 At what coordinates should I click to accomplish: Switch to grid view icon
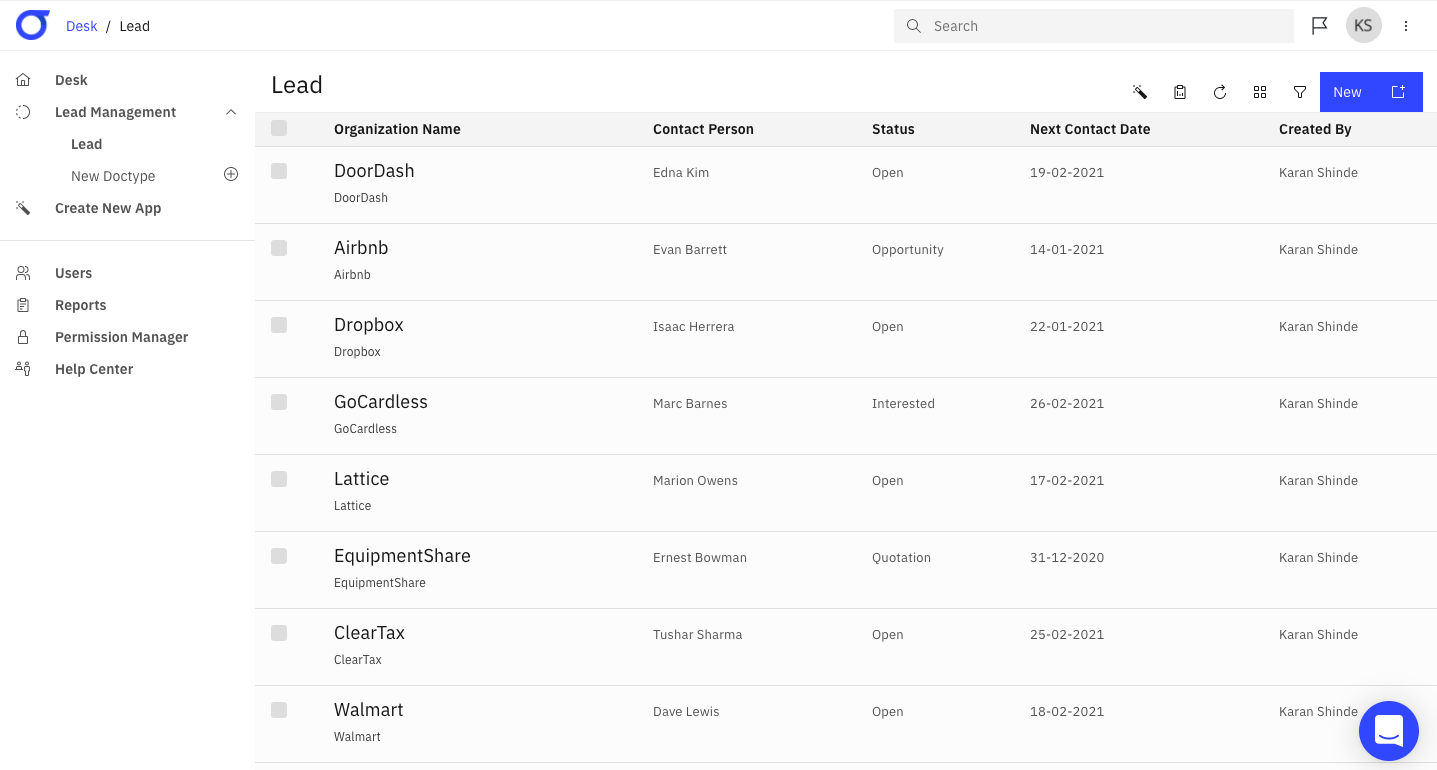[x=1260, y=92]
